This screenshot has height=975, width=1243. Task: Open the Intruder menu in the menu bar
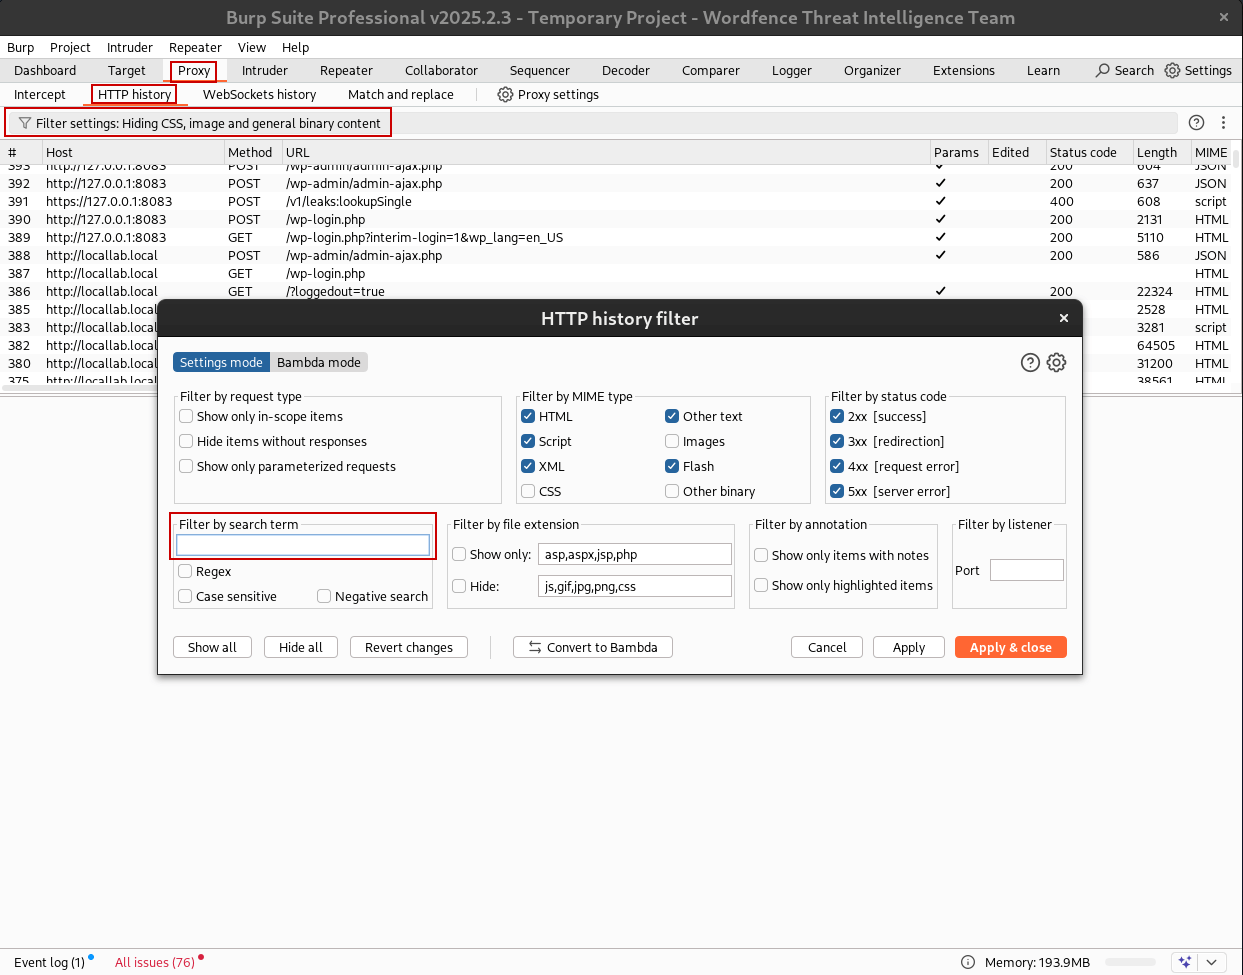click(x=130, y=47)
